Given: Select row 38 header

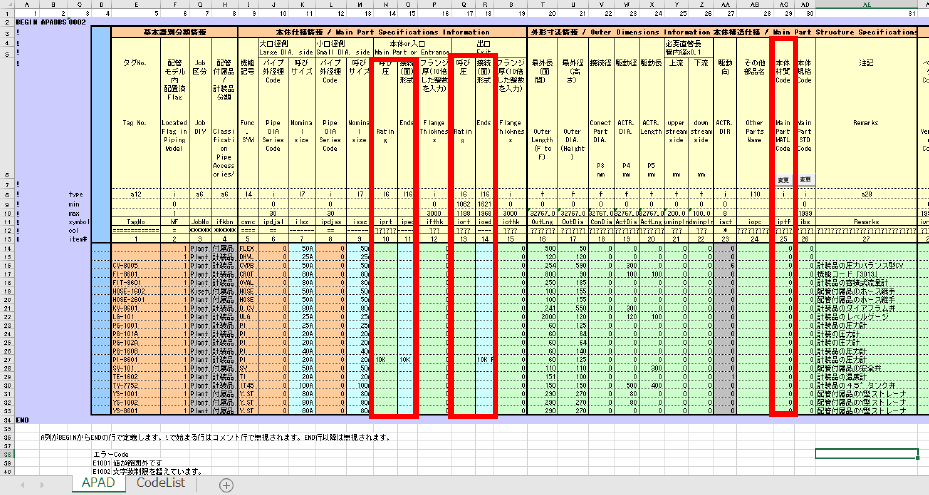Looking at the screenshot, I should pyautogui.click(x=7, y=454).
